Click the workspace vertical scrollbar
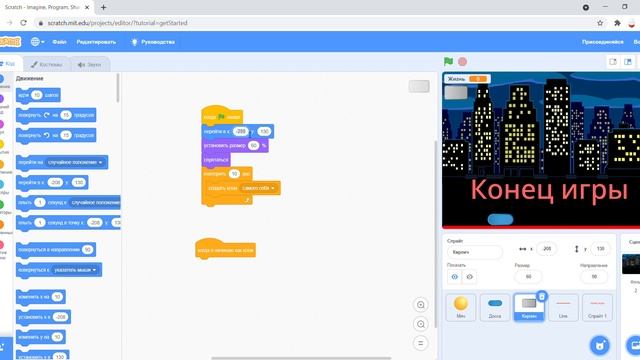640x360 pixels. [435, 233]
